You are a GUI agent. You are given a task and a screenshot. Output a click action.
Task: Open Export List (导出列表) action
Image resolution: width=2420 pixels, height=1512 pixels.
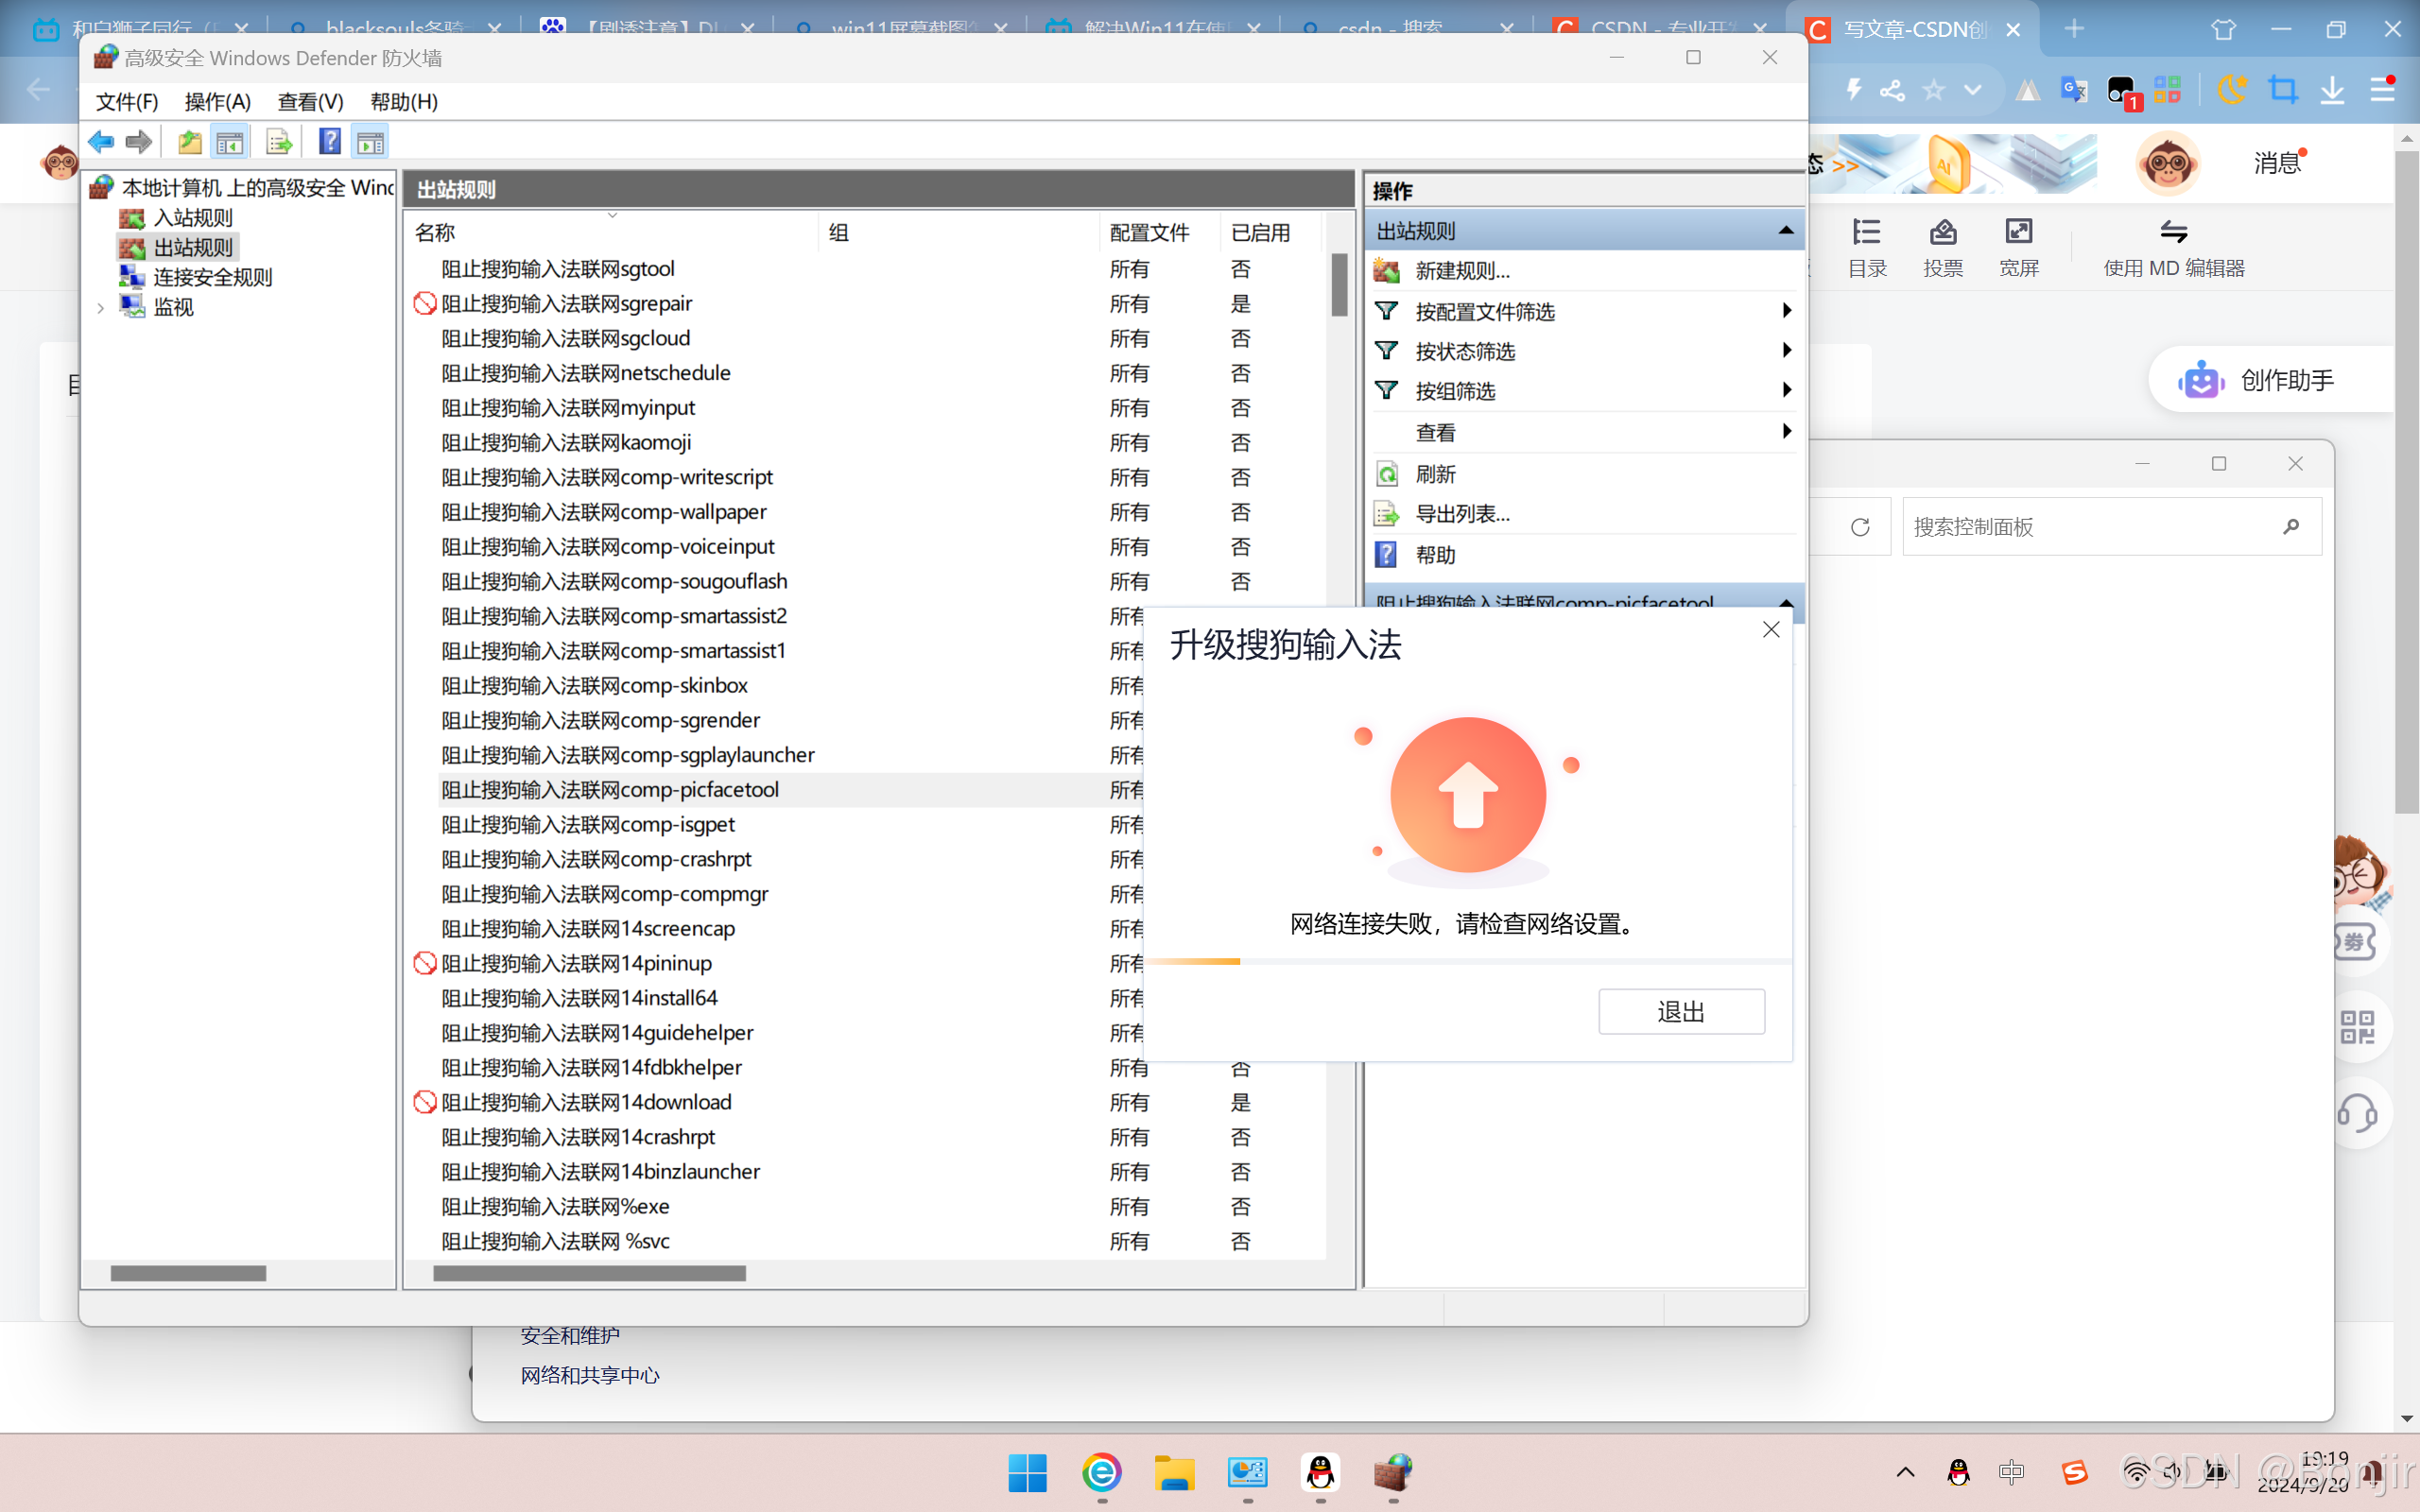(x=1462, y=514)
